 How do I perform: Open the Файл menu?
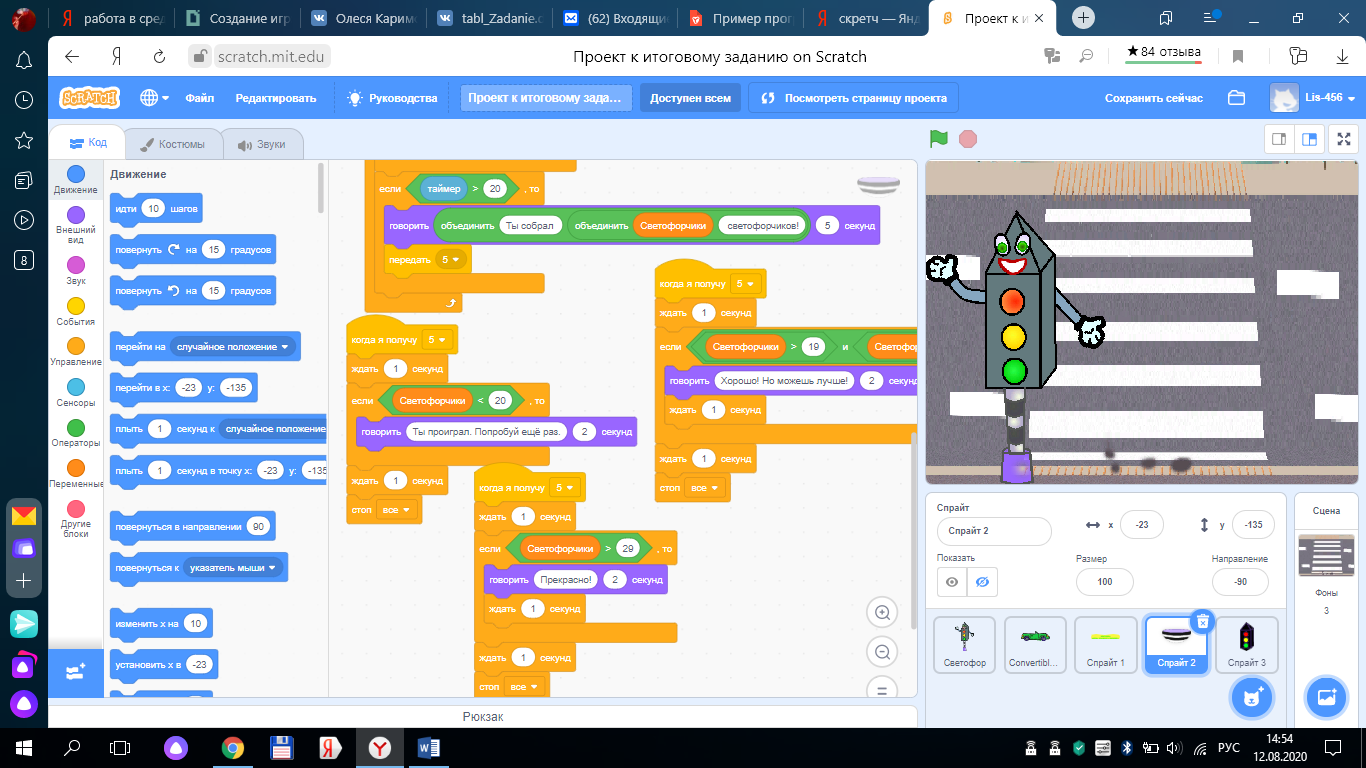point(199,98)
